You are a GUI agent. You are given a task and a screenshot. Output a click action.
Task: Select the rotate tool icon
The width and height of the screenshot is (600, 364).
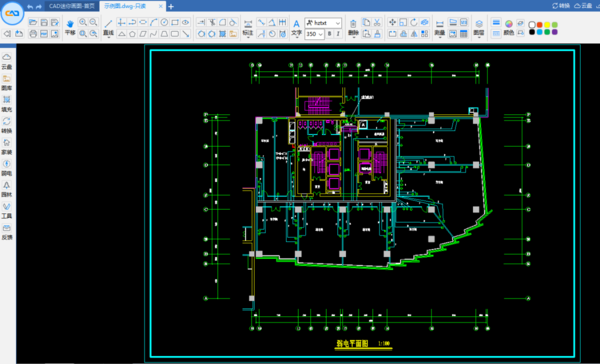(414, 22)
